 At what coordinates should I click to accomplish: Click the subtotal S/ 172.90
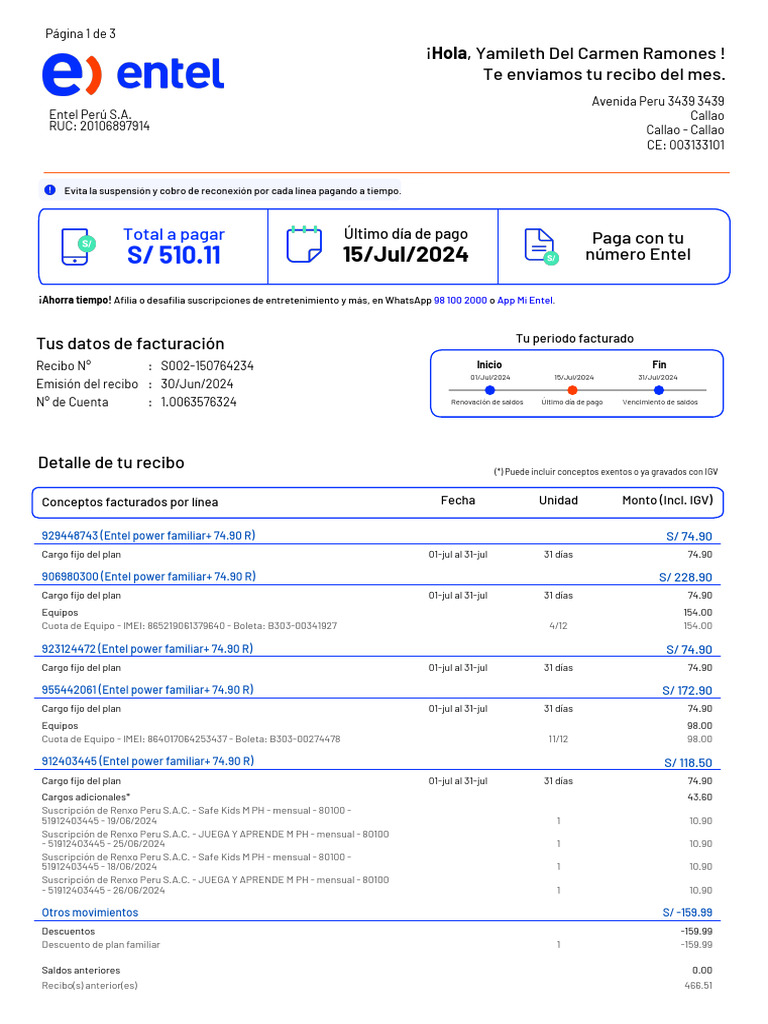click(687, 690)
